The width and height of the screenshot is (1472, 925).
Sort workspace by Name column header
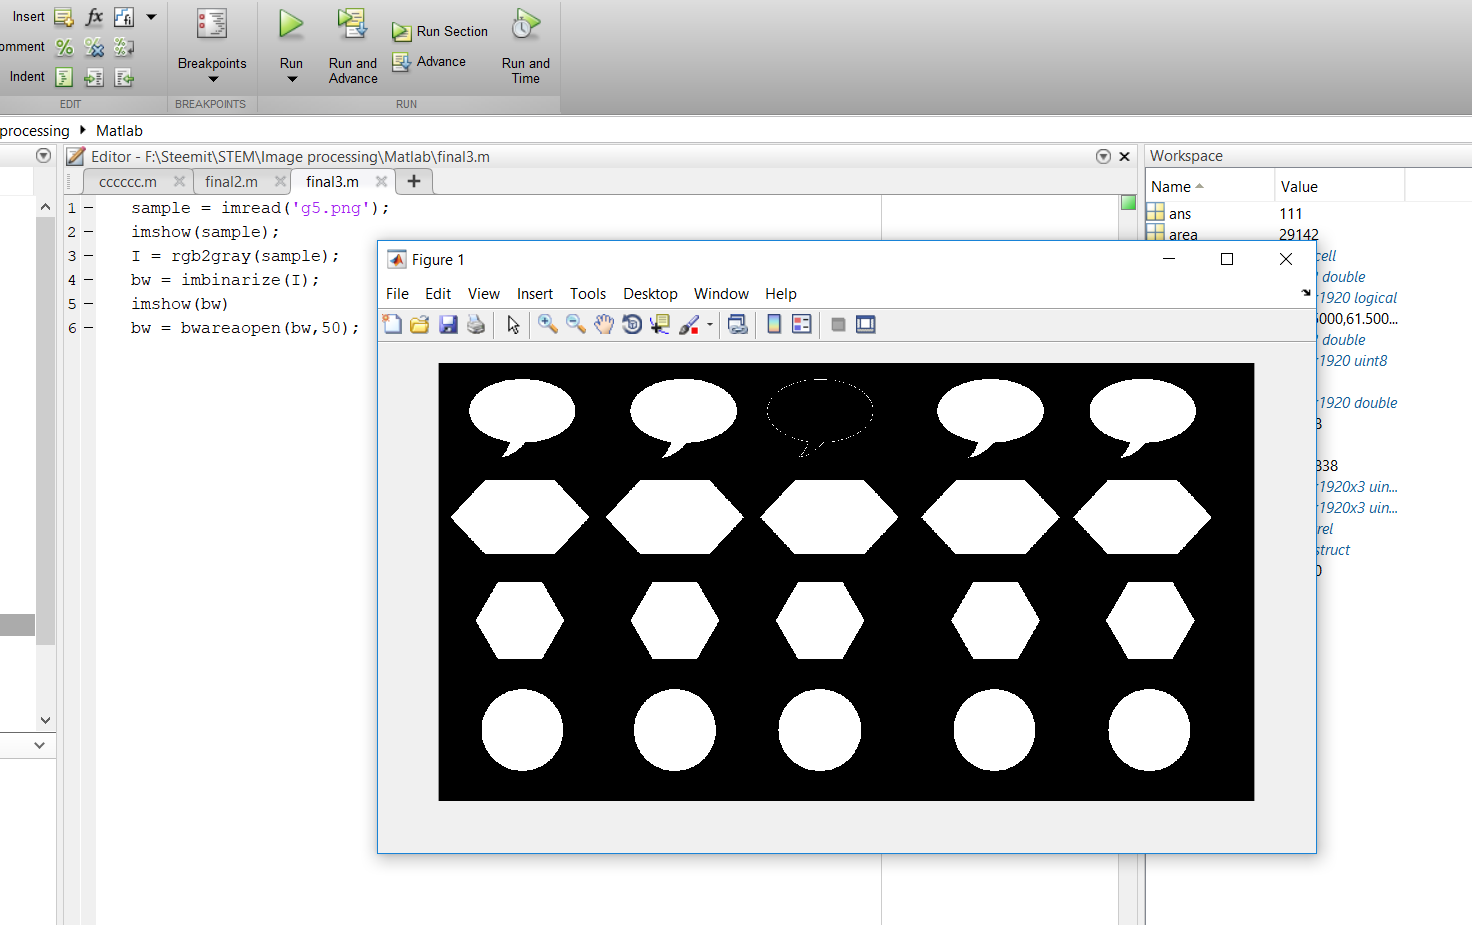pyautogui.click(x=1171, y=187)
